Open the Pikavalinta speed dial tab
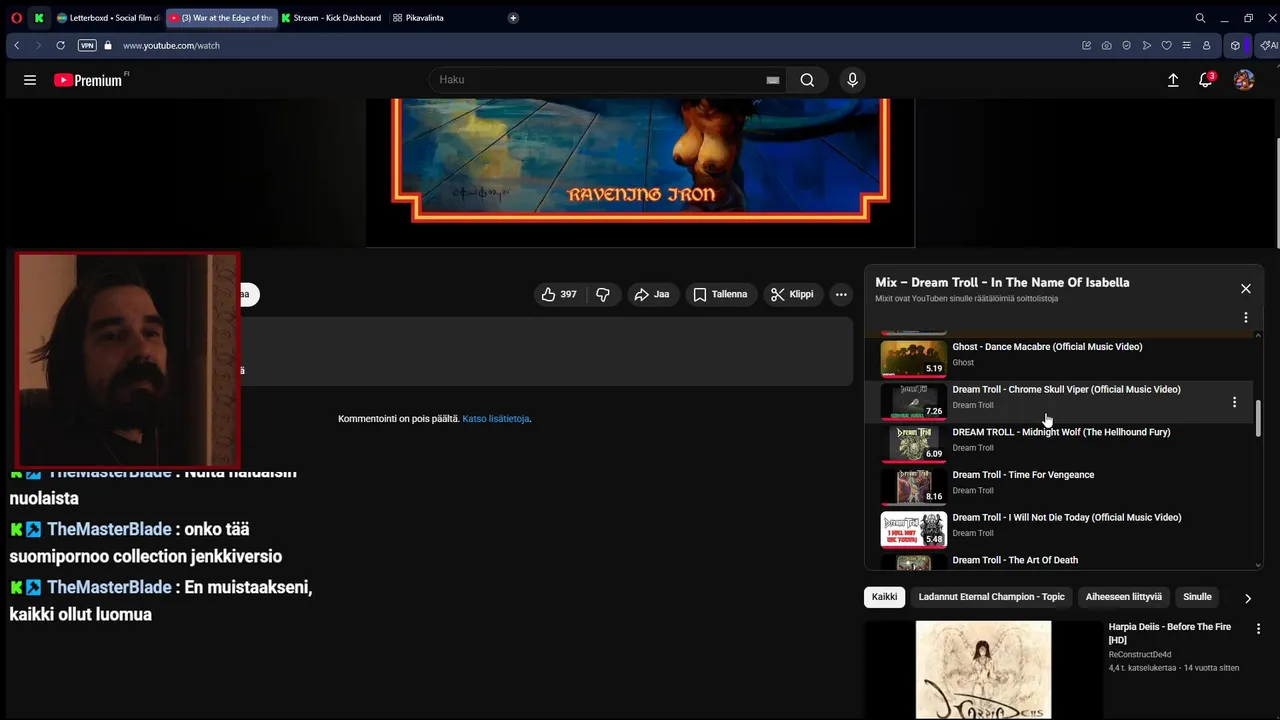The height and width of the screenshot is (720, 1280). pos(418,18)
